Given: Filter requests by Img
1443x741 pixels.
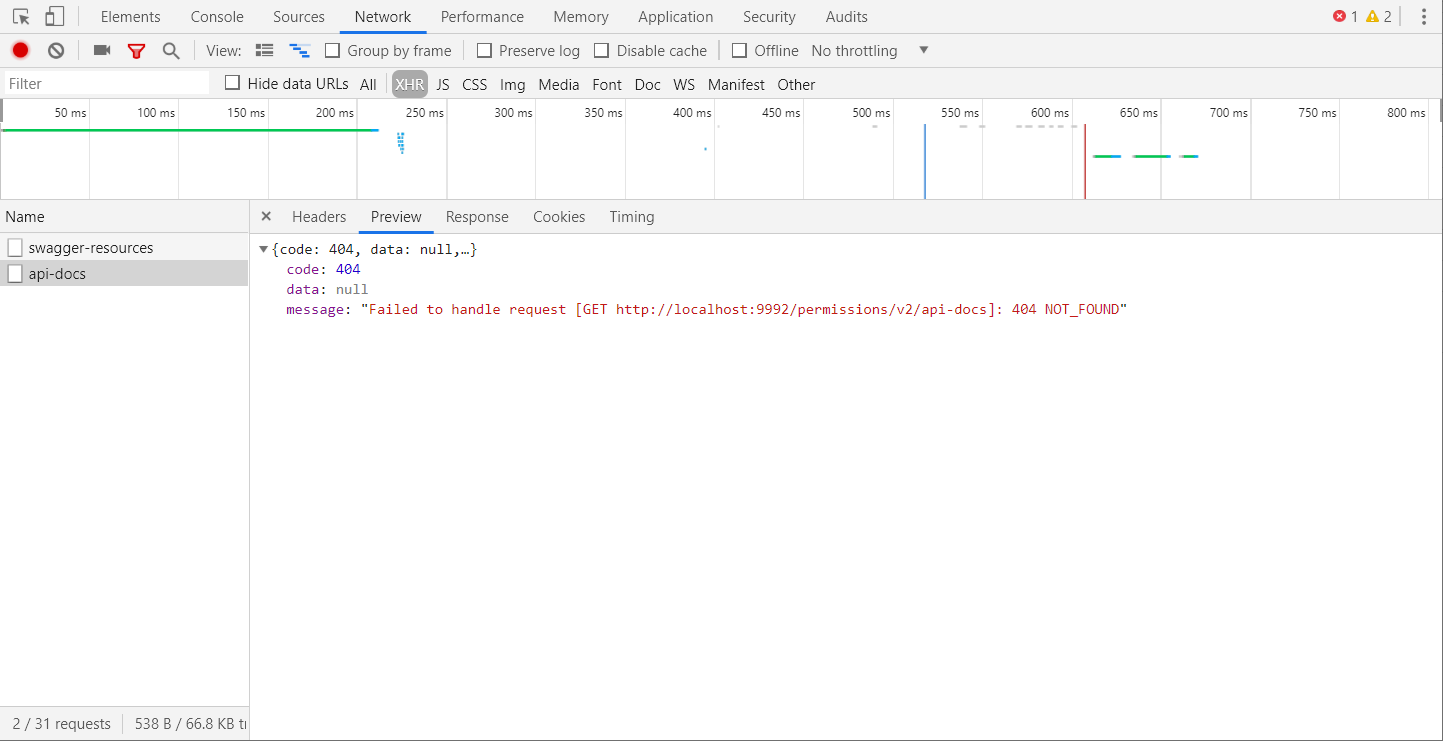Looking at the screenshot, I should (513, 84).
